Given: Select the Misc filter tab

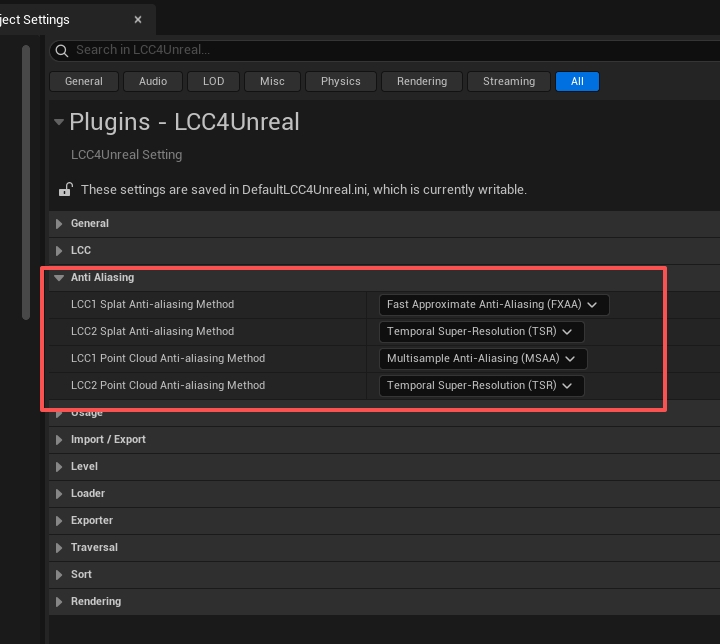Looking at the screenshot, I should (x=272, y=81).
